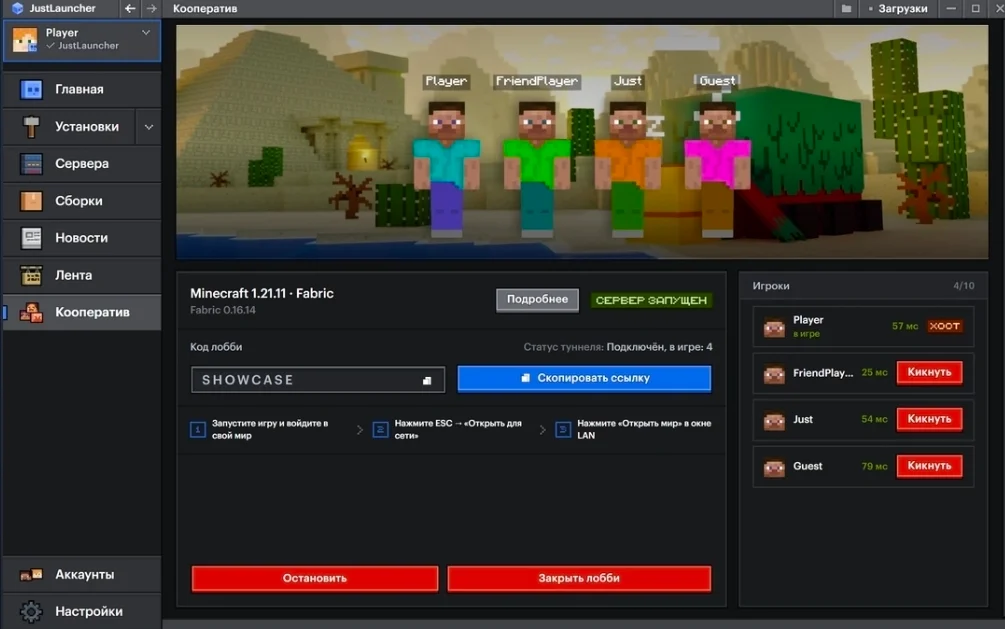Click the Сервера sidebar icon
Viewport: 1005px width, 629px height.
(31, 164)
